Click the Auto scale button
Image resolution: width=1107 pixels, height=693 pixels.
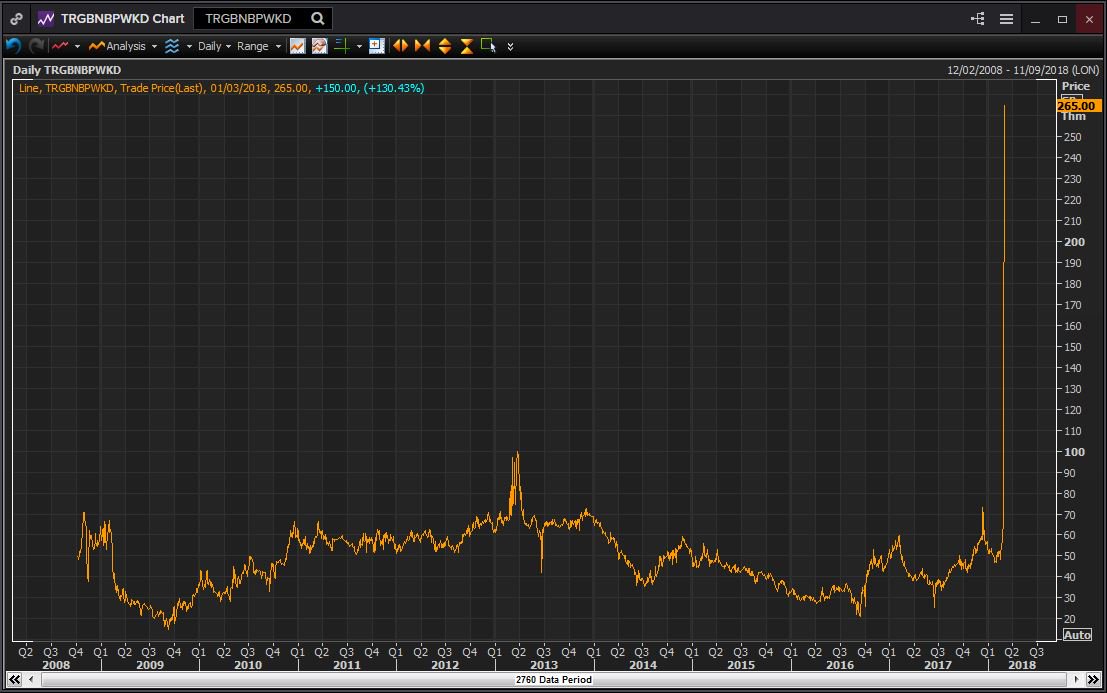[x=1077, y=634]
